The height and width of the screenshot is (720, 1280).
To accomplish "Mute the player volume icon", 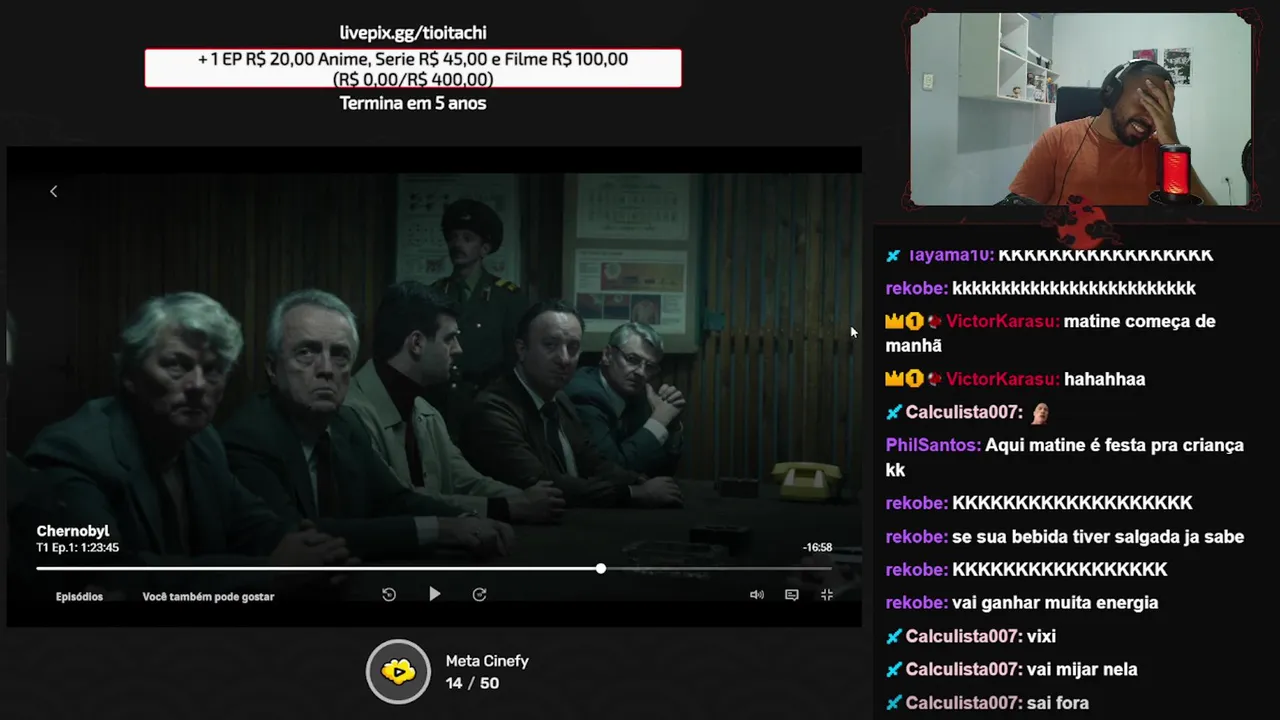I will pos(757,594).
